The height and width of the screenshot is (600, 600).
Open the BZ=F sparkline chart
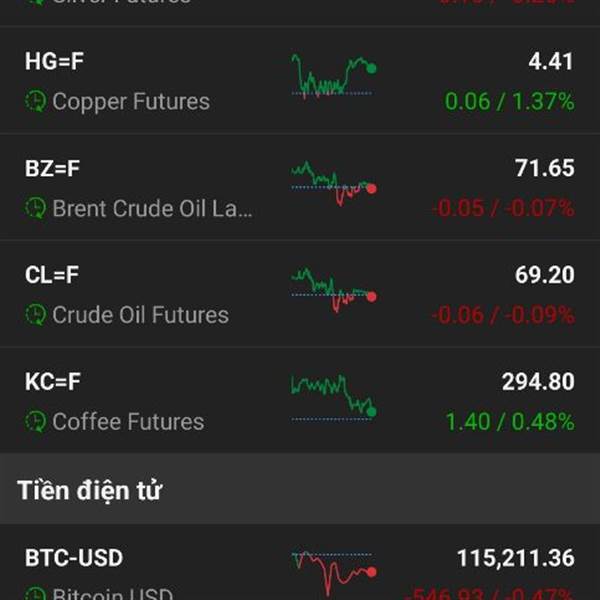point(334,184)
